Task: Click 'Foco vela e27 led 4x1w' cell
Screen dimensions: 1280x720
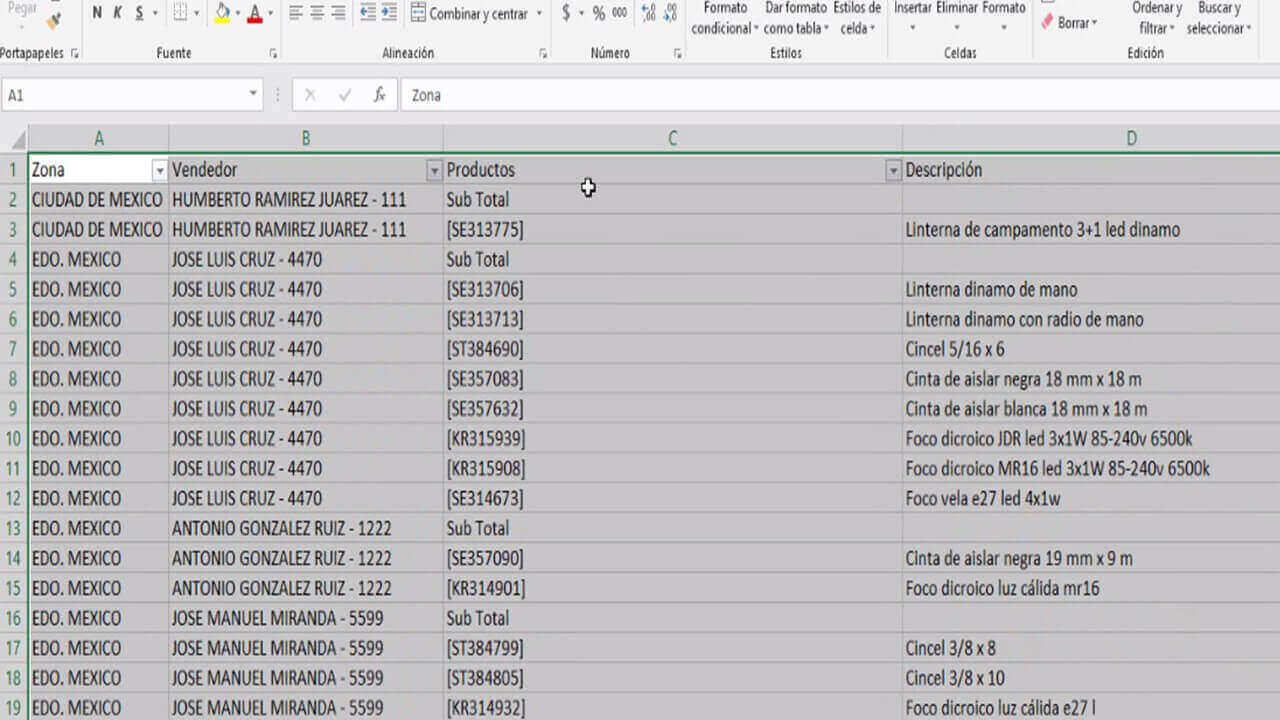Action: (x=1091, y=499)
